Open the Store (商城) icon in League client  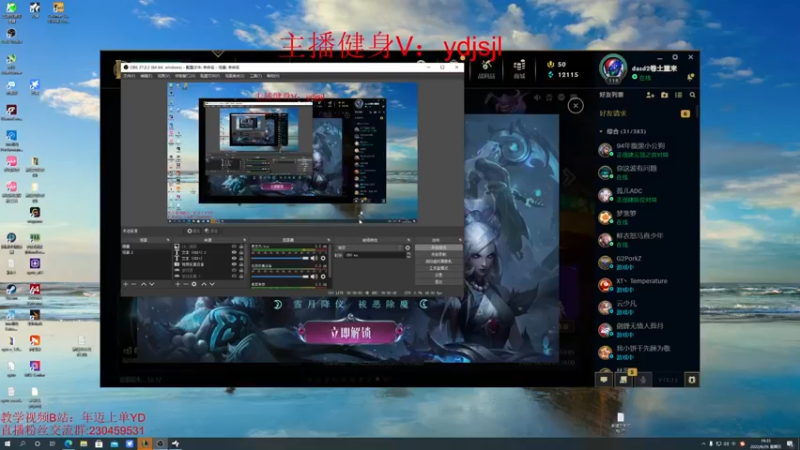click(x=519, y=69)
